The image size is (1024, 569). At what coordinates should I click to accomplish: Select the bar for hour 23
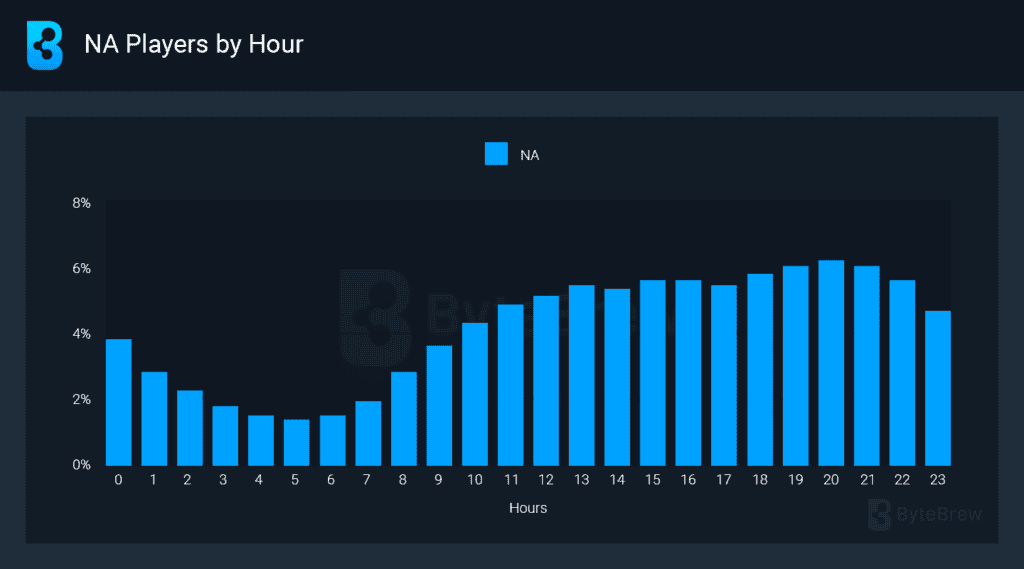(x=937, y=388)
